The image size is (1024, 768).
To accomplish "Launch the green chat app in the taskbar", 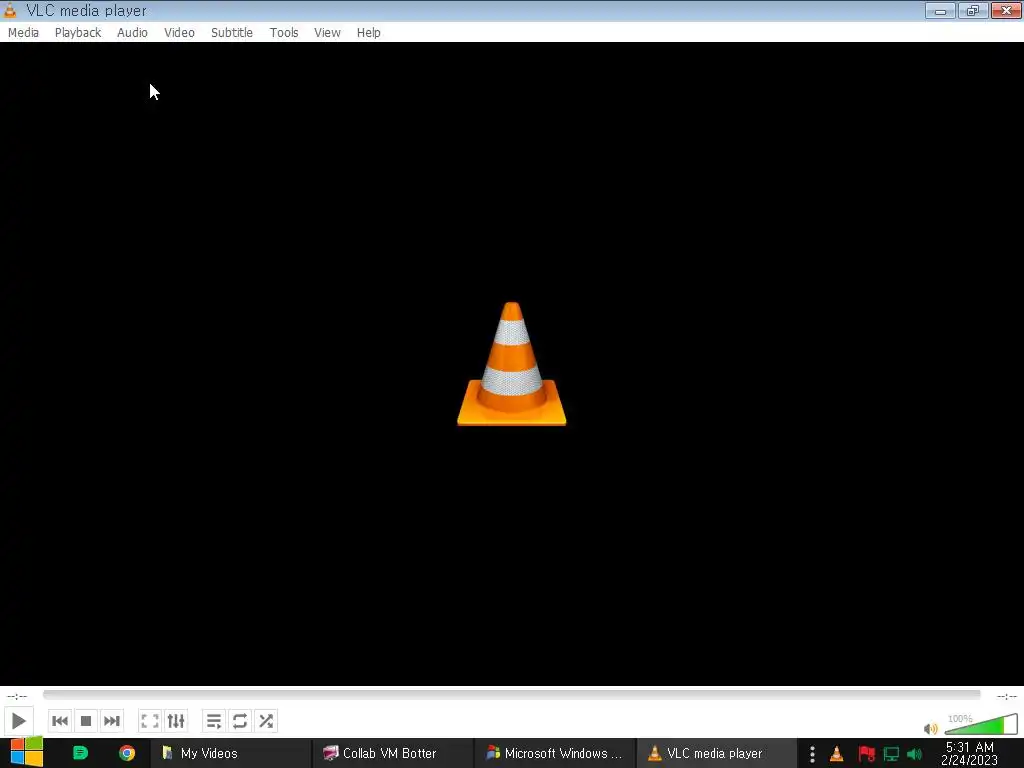I will (80, 753).
